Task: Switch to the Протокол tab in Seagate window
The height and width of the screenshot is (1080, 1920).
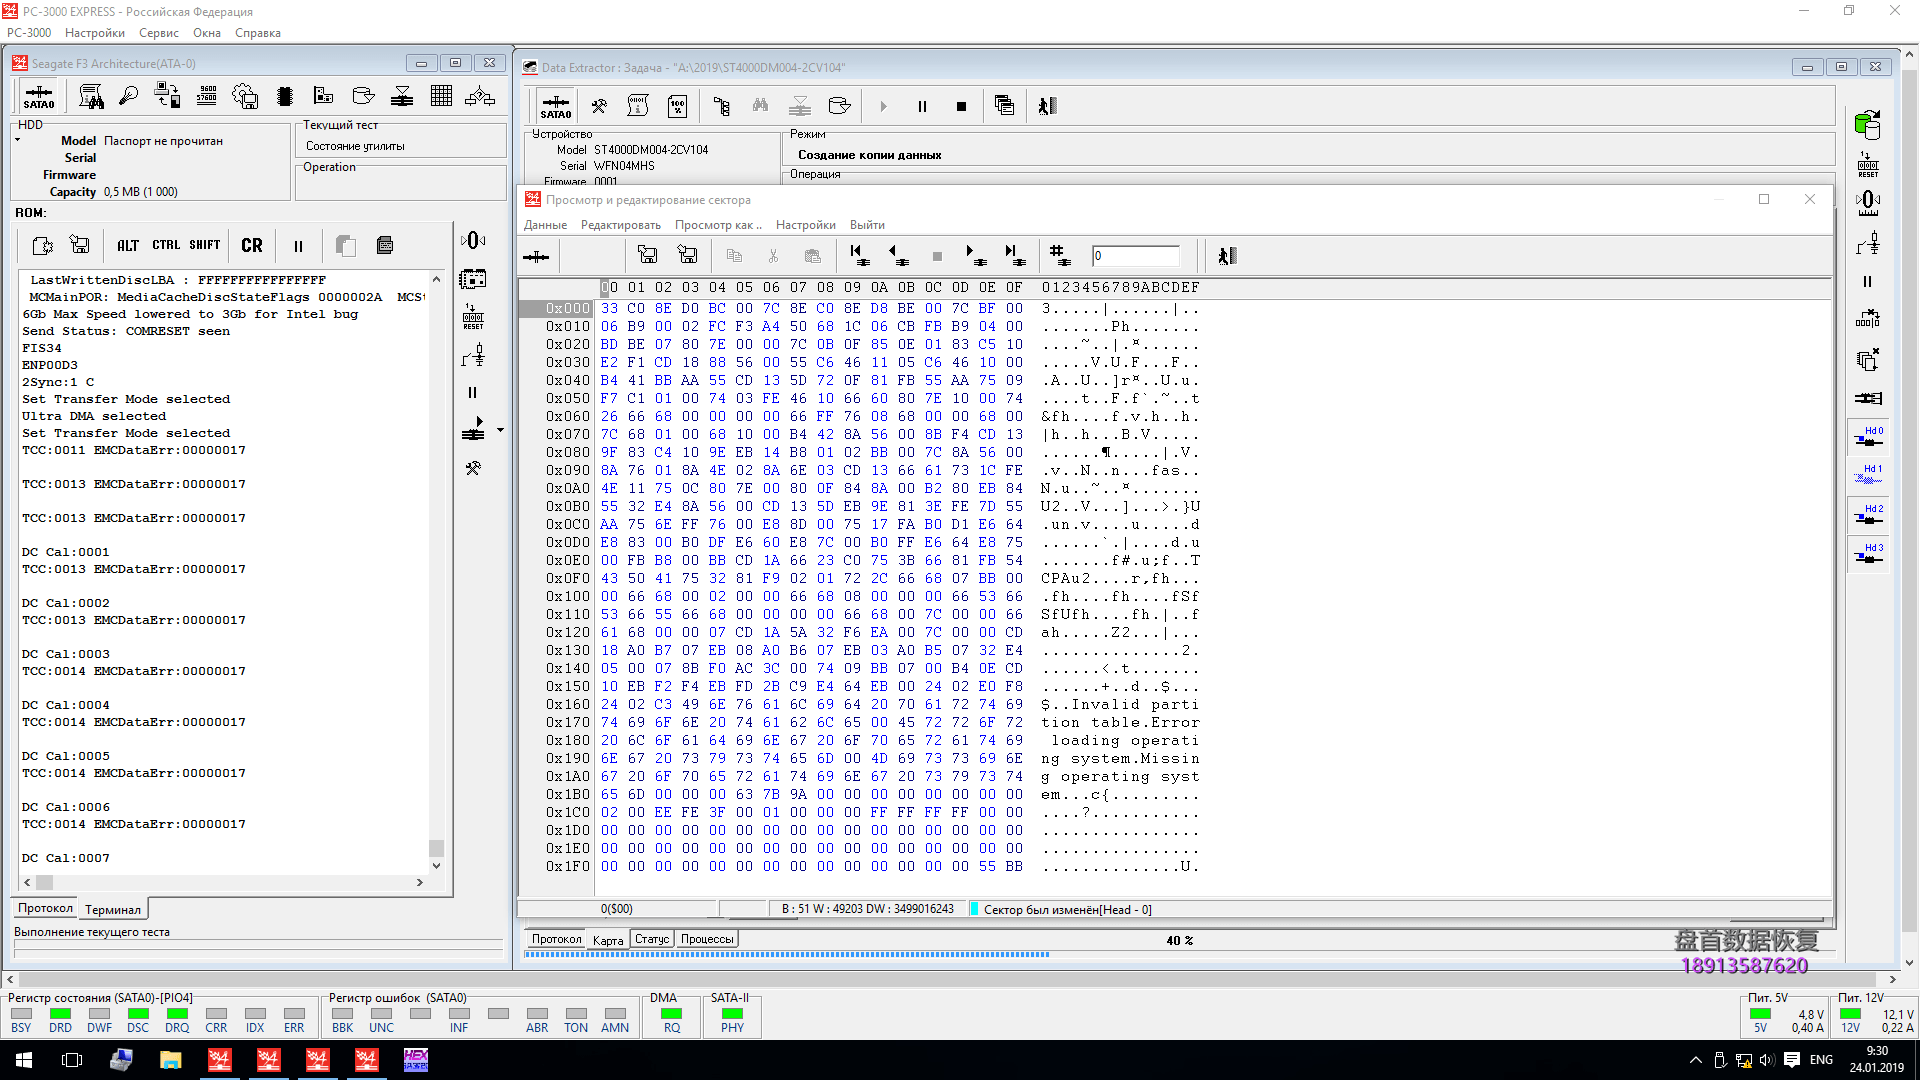Action: [45, 908]
